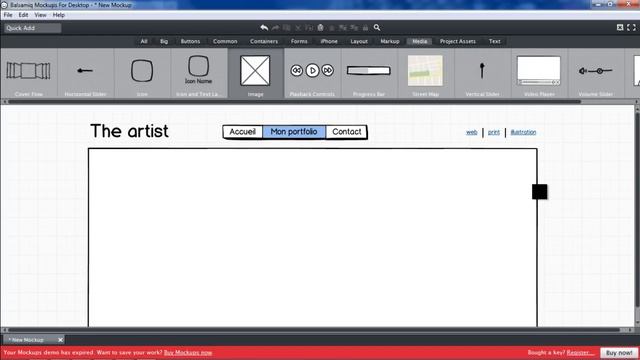The width and height of the screenshot is (640, 360).
Task: Click the Redo arrow icon
Action: pyautogui.click(x=276, y=28)
